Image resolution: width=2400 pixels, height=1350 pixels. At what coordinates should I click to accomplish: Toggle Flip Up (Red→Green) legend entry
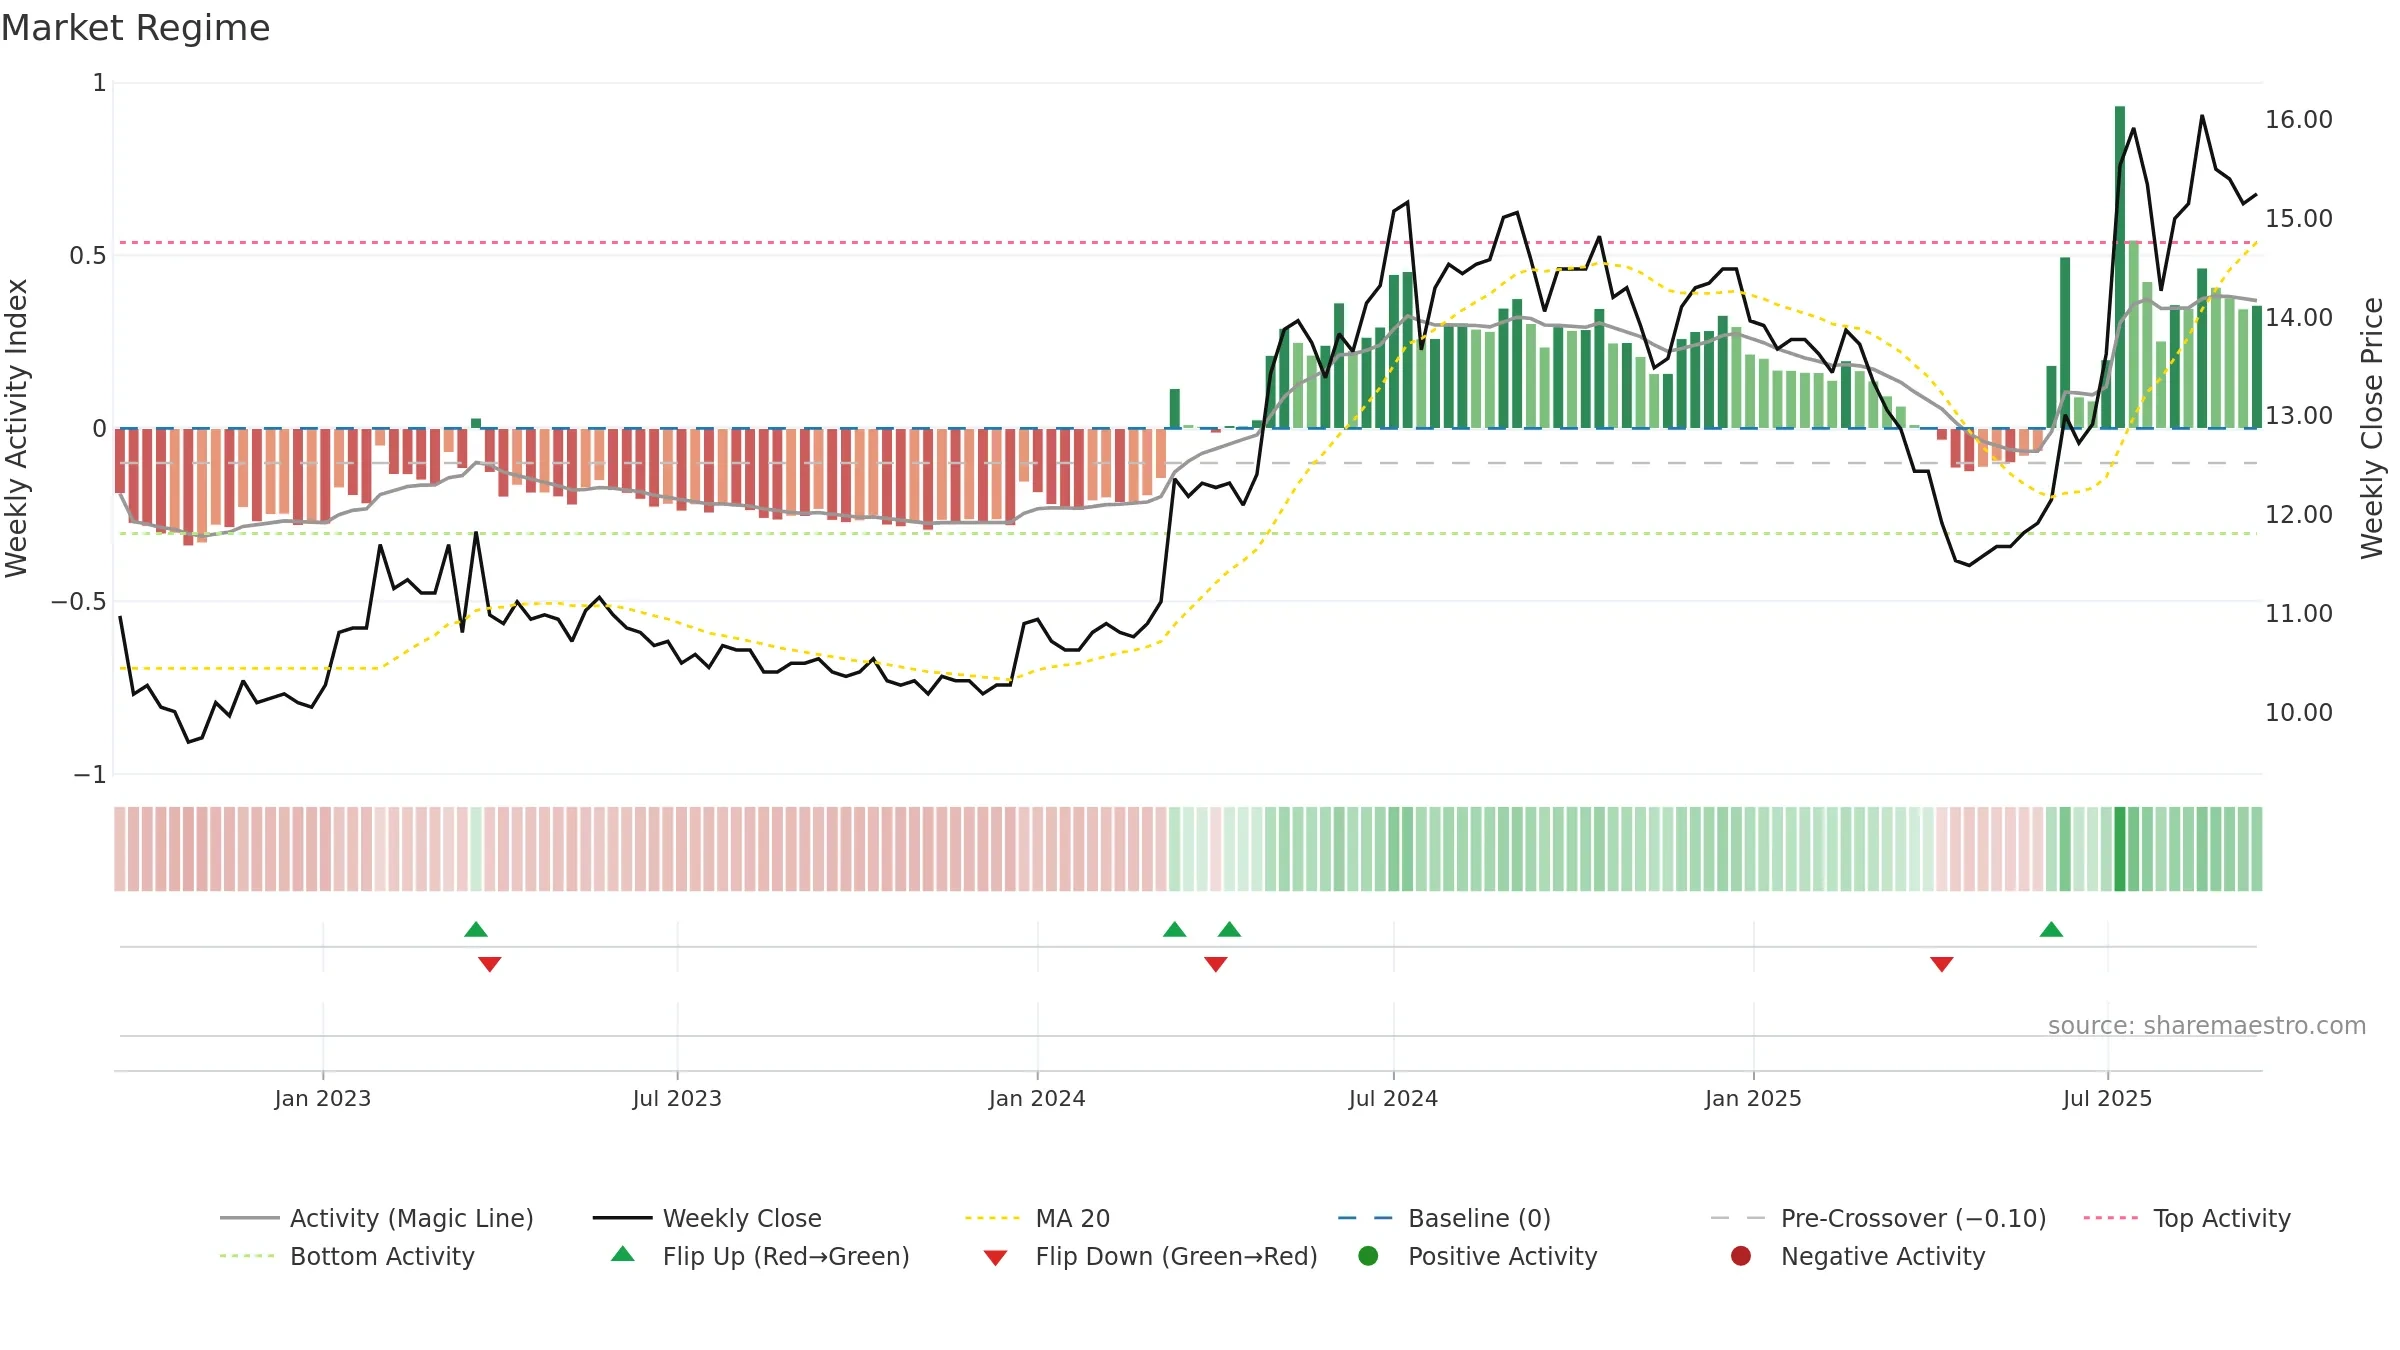coord(760,1256)
